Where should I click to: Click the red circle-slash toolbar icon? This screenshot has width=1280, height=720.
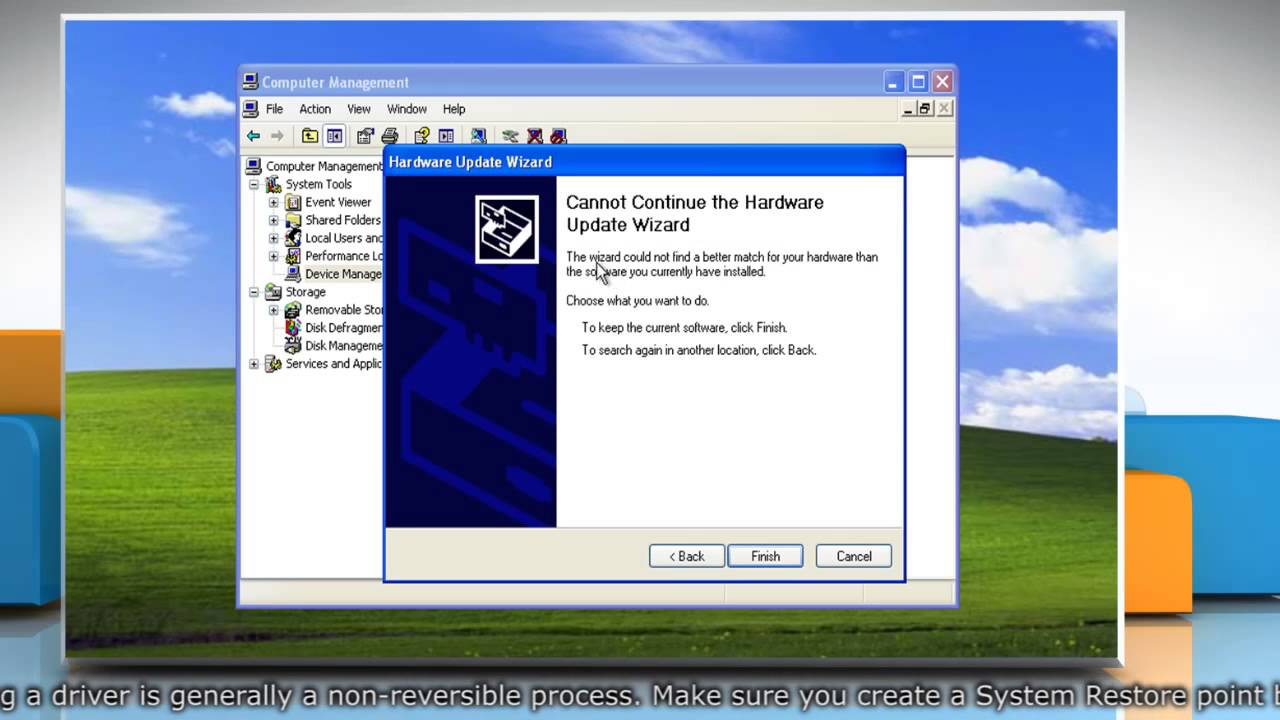click(x=558, y=136)
